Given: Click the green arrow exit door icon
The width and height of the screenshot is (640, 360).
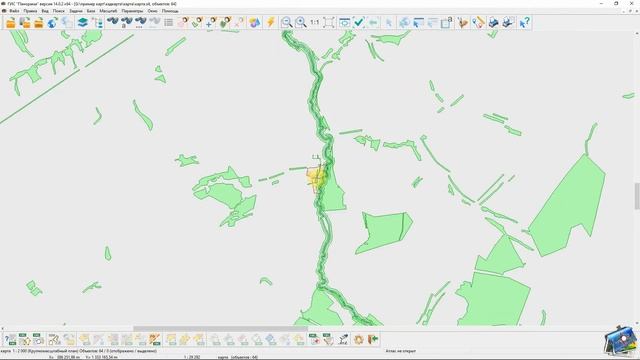Looking at the screenshot, I should click(373, 339).
